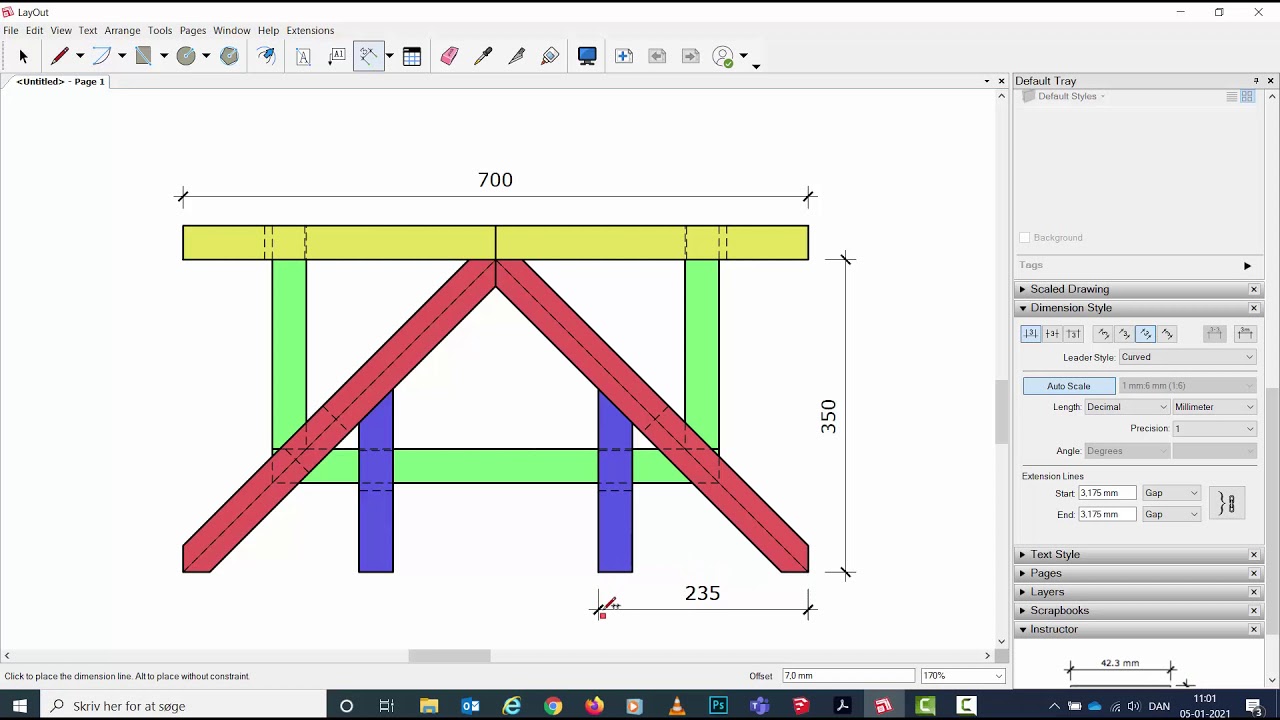Open the Leader Style Curved dropdown
1280x720 pixels.
[x=1187, y=357]
